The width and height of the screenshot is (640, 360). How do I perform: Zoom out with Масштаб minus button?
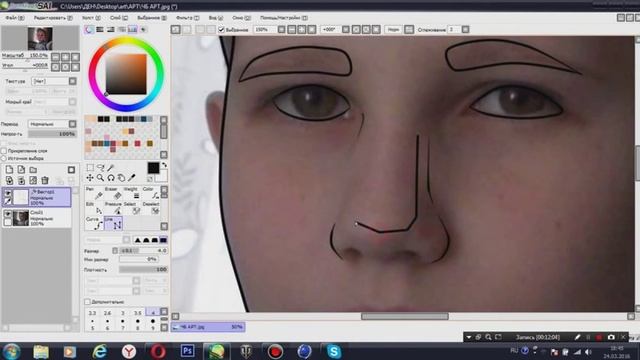(x=56, y=57)
